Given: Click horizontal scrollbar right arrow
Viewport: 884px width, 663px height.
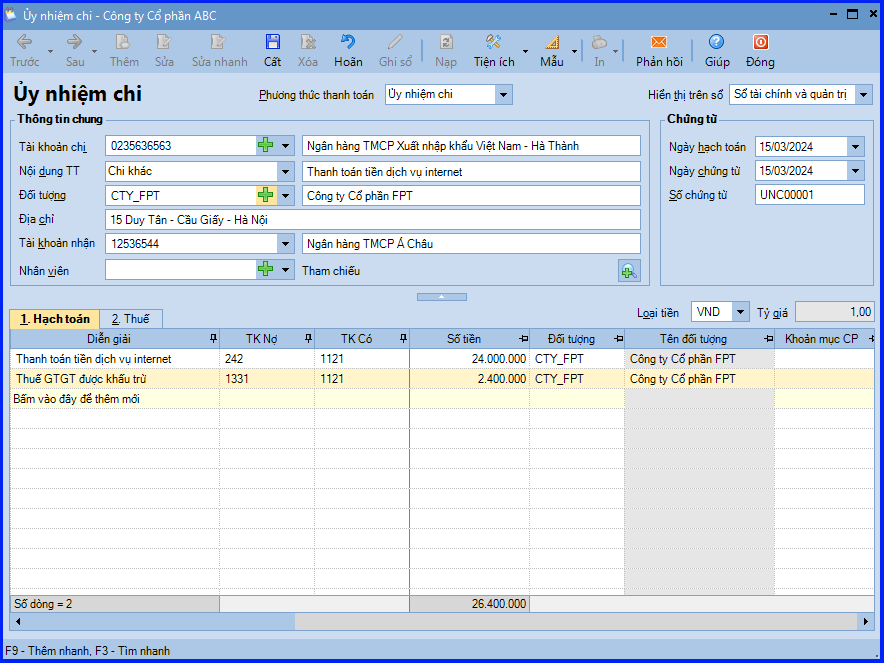Looking at the screenshot, I should pyautogui.click(x=866, y=622).
